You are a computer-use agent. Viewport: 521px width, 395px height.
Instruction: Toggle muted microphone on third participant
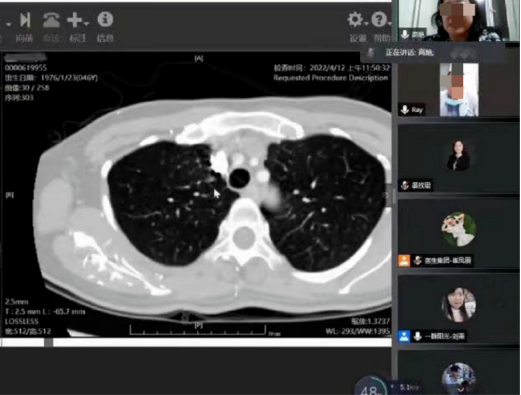coord(405,185)
